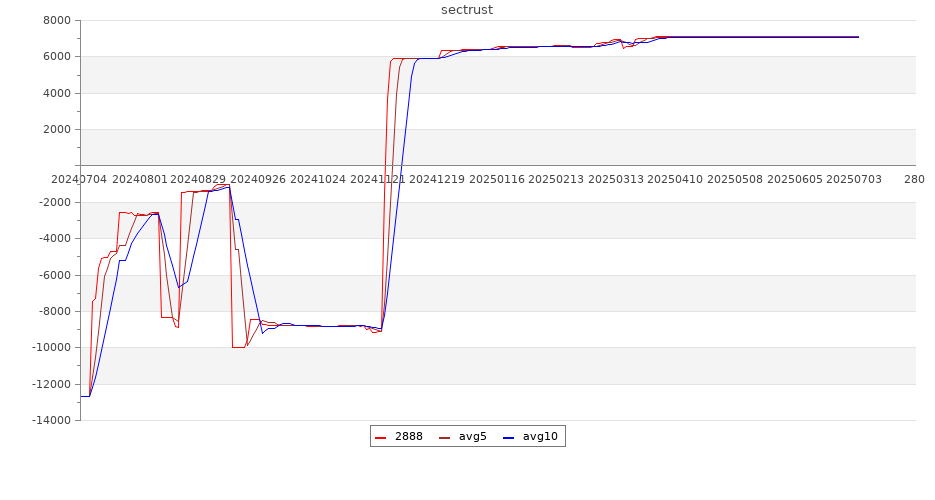This screenshot has width=935, height=500.
Task: Click the date label 20240829
Action: point(198,179)
